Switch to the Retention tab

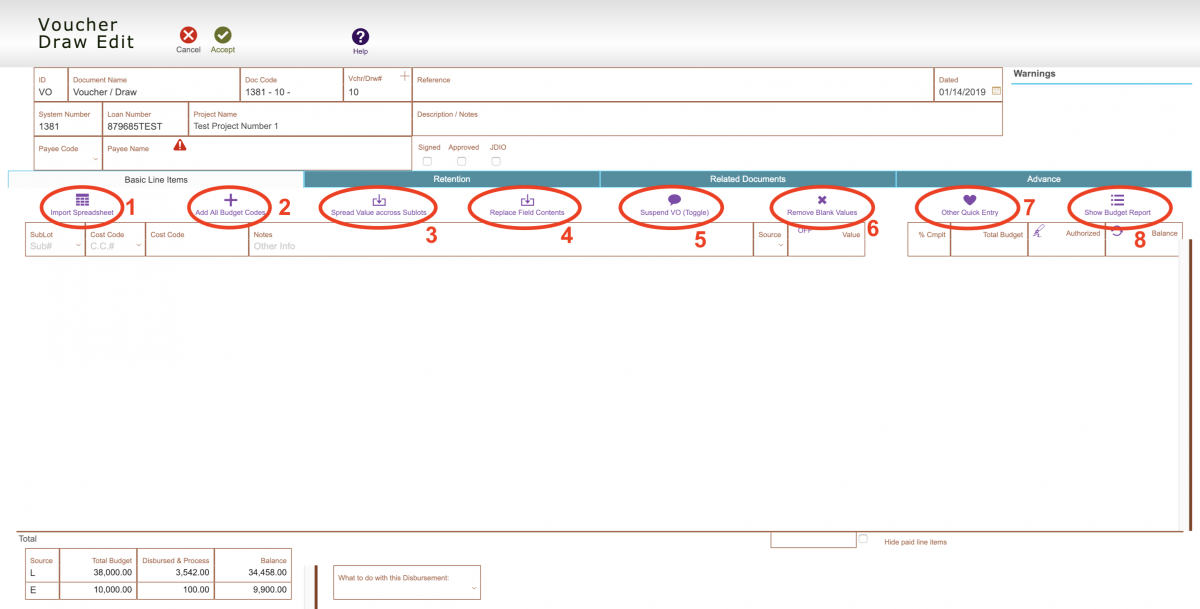(452, 180)
